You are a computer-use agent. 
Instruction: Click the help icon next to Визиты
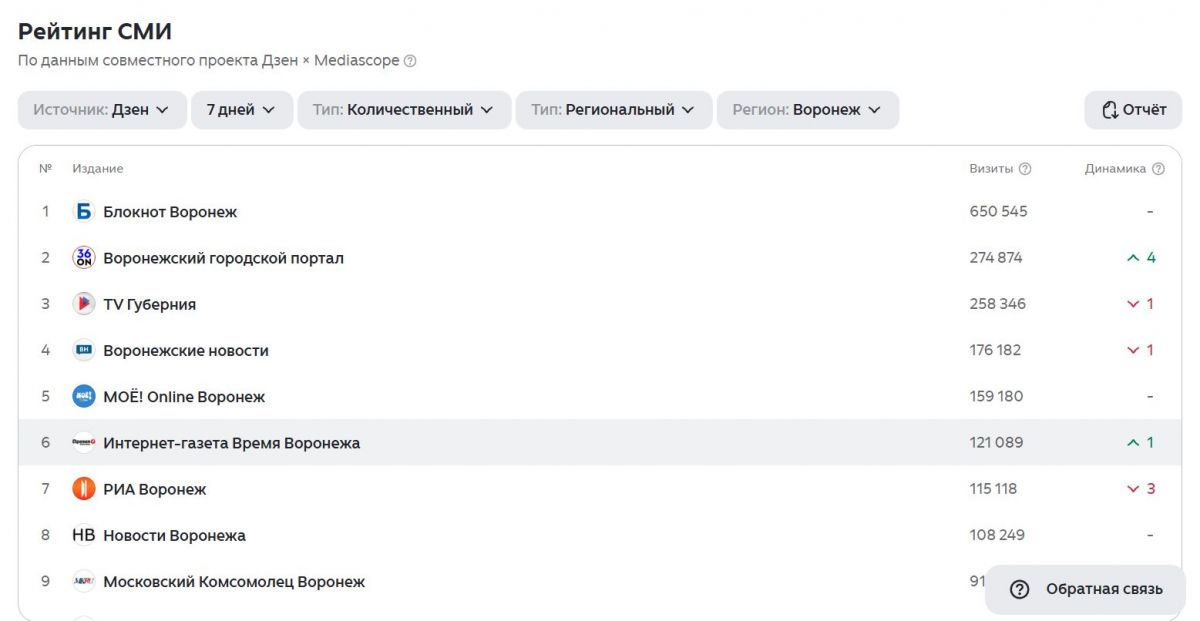pos(1025,169)
